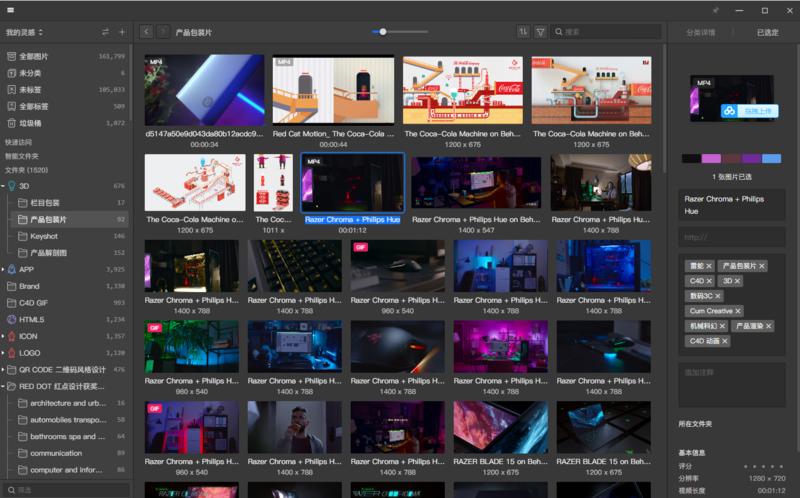The width and height of the screenshot is (800, 498).
Task: Open the 垃圾桶 trash item in sidebar
Action: pos(30,123)
